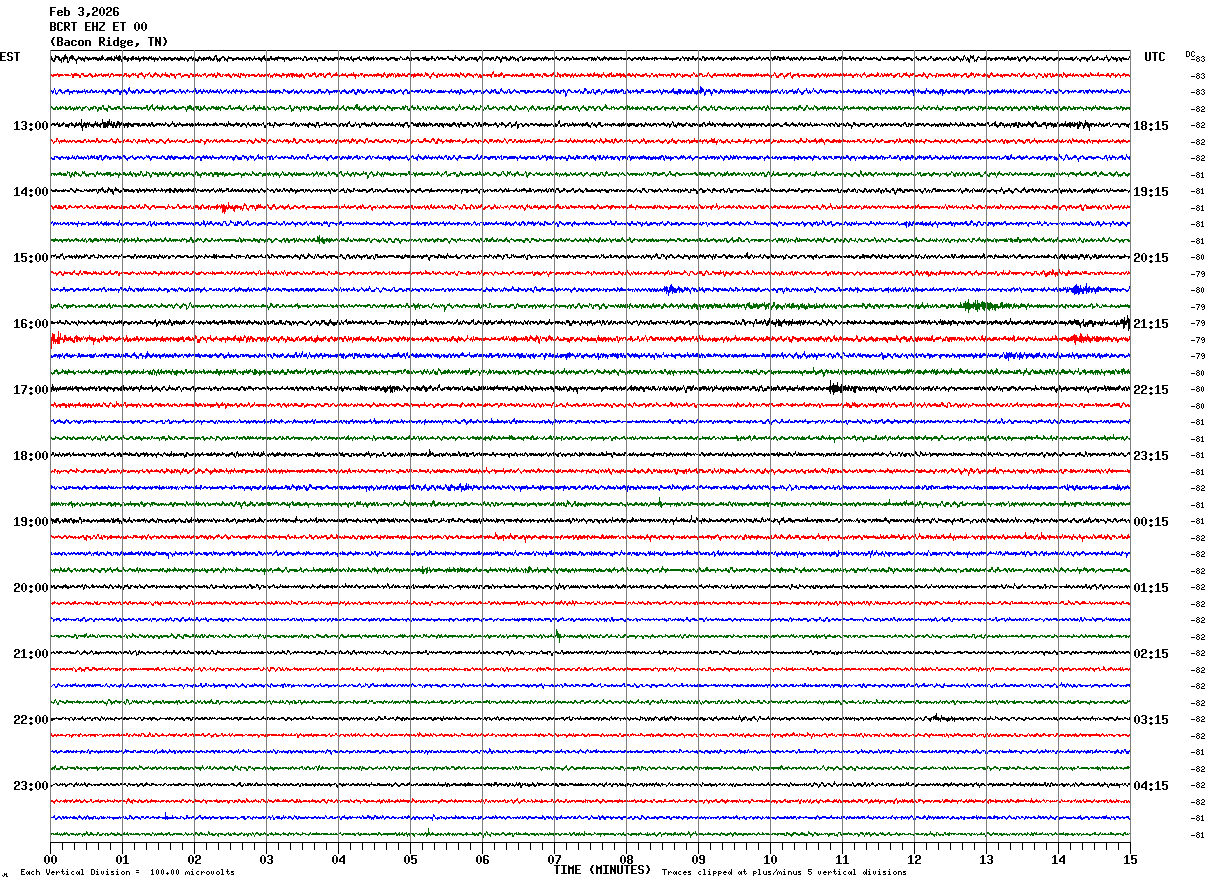Click the green burst near minute 13

977,306
